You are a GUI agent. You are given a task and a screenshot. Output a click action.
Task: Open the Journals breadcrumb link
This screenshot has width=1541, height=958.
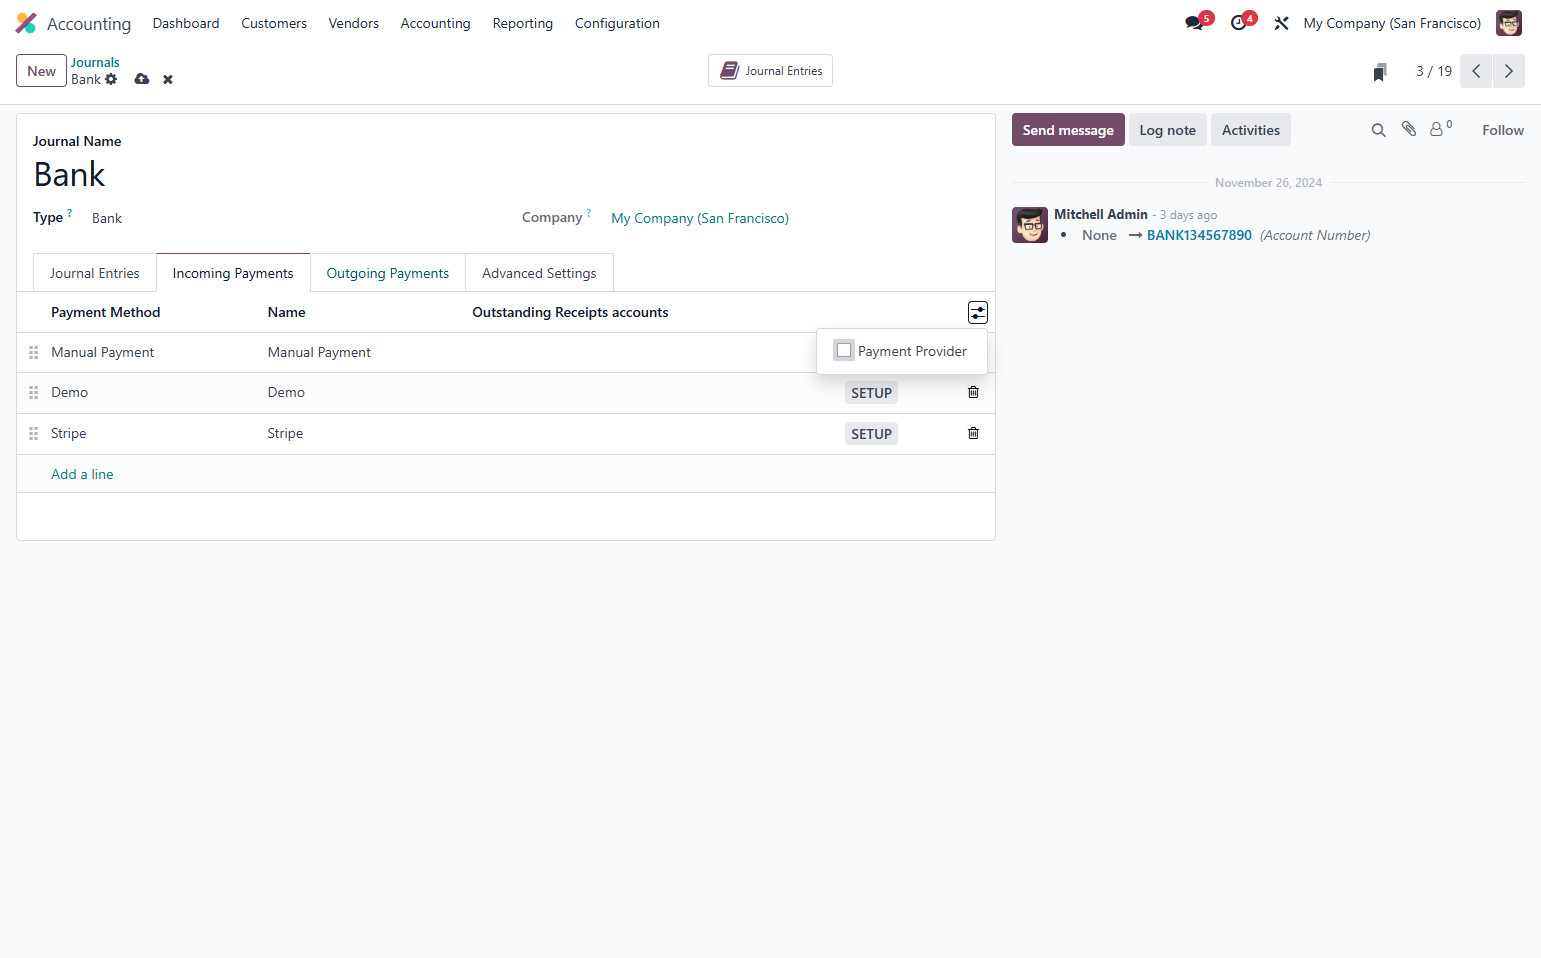pos(95,62)
